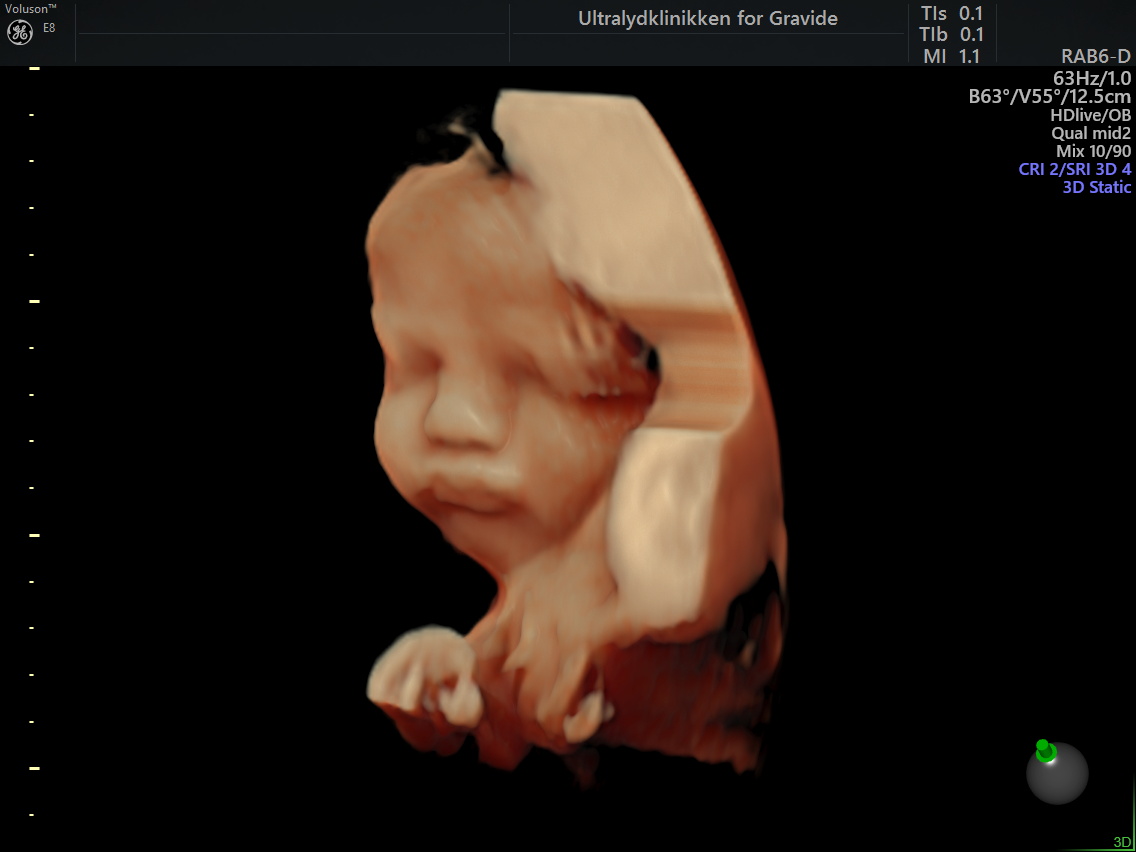Click the 'B63°/V55°/12.5cm' readout
Viewport: 1136px width, 852px height.
[1049, 96]
